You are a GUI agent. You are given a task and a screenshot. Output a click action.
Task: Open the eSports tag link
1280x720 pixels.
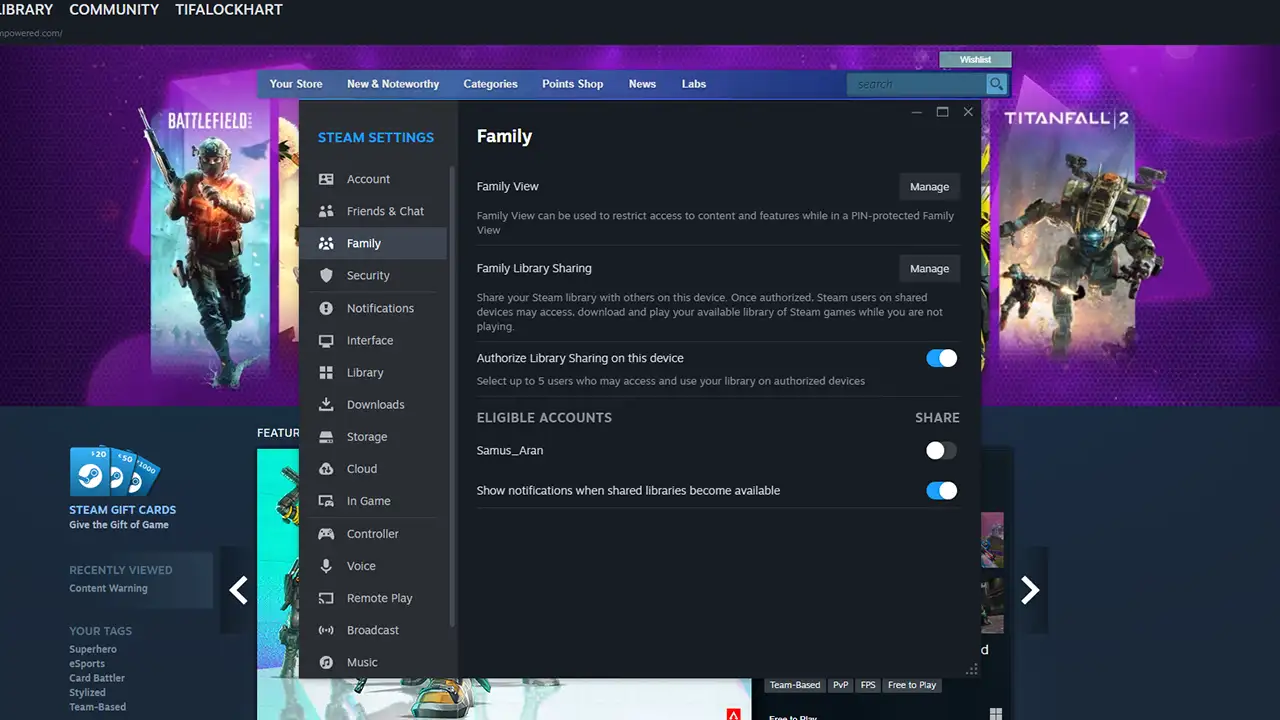click(87, 663)
